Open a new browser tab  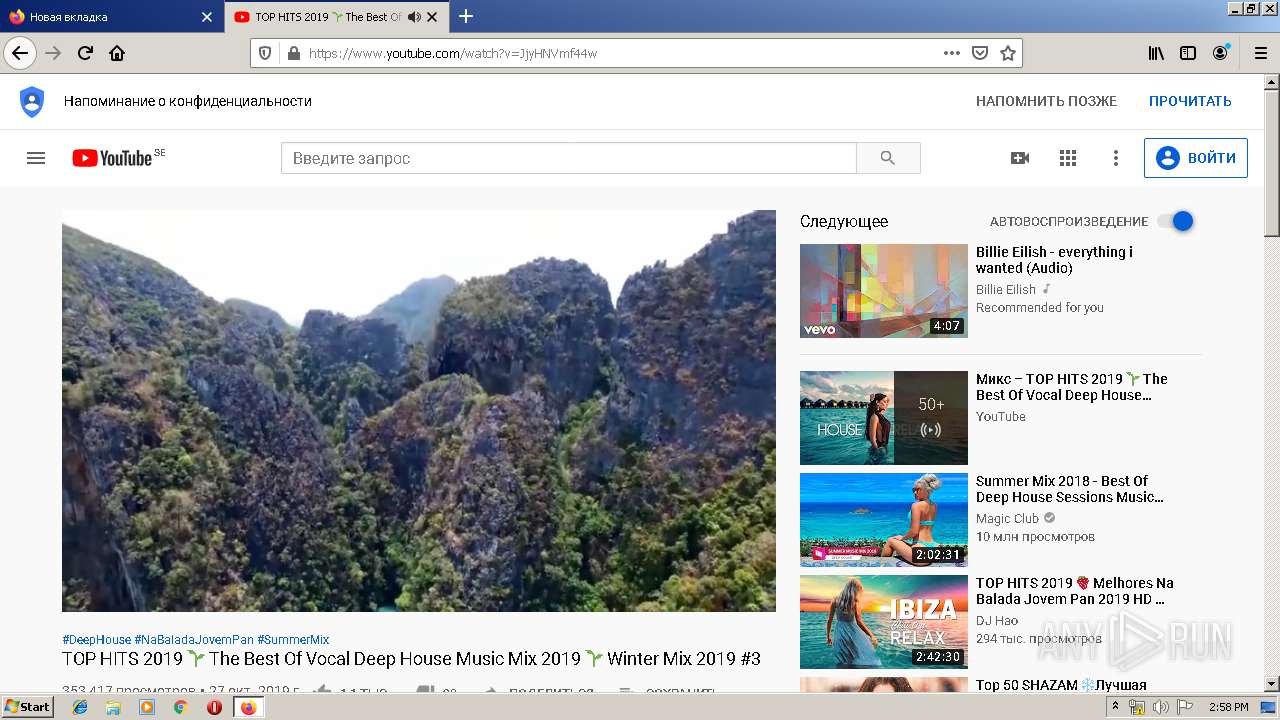tap(466, 16)
